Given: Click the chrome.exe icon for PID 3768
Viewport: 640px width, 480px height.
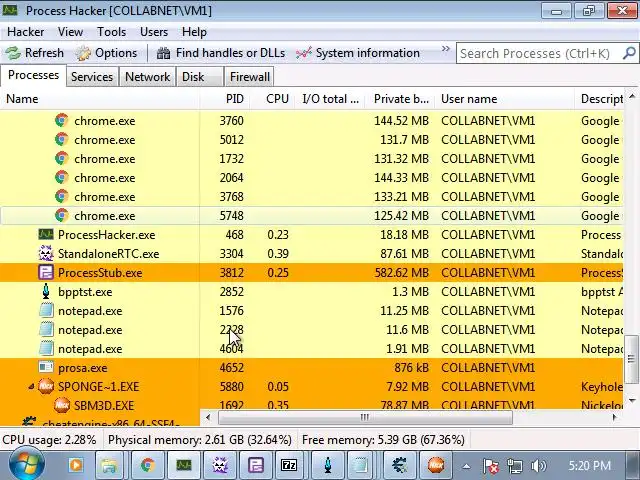Looking at the screenshot, I should (x=62, y=196).
